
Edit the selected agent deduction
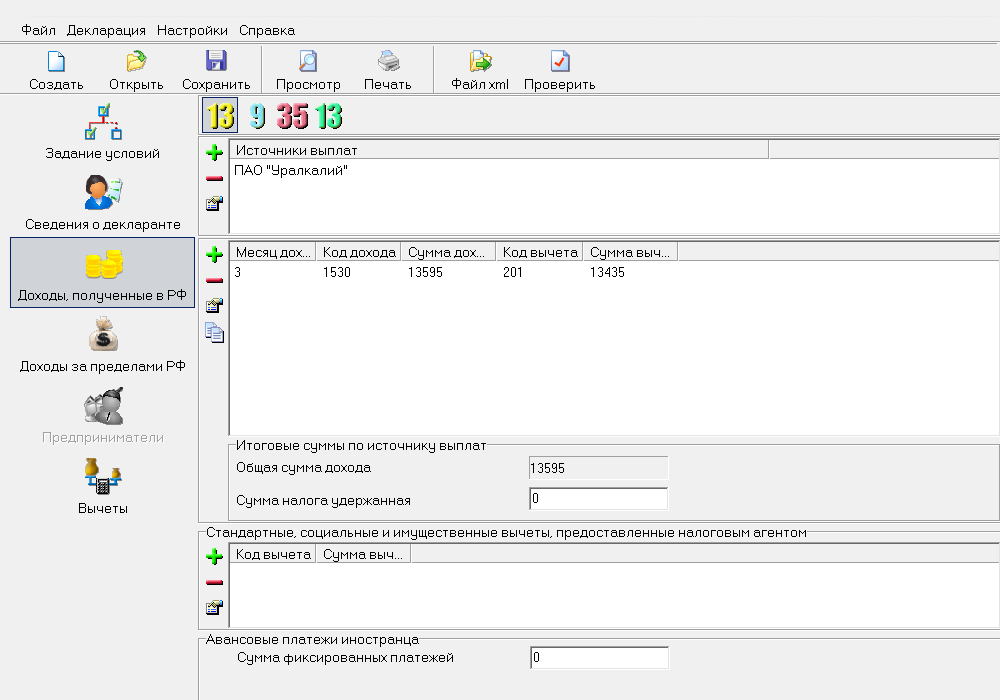click(x=214, y=608)
